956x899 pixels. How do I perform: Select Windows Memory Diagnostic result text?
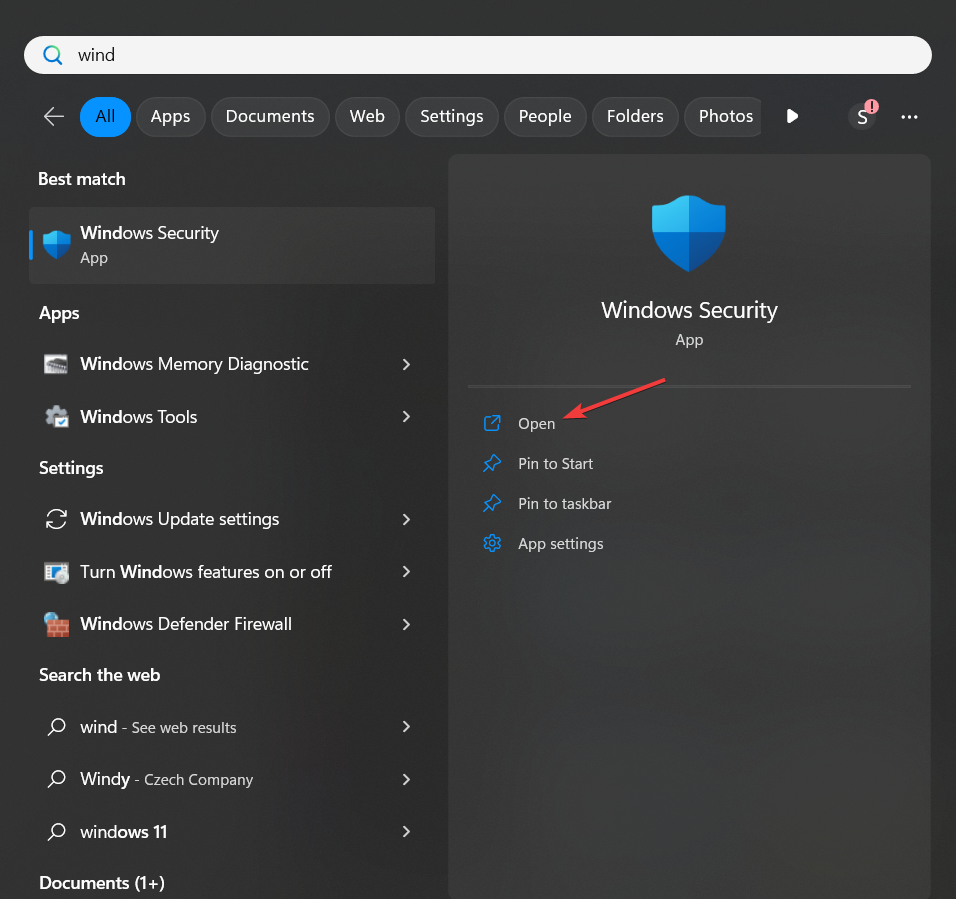194,364
